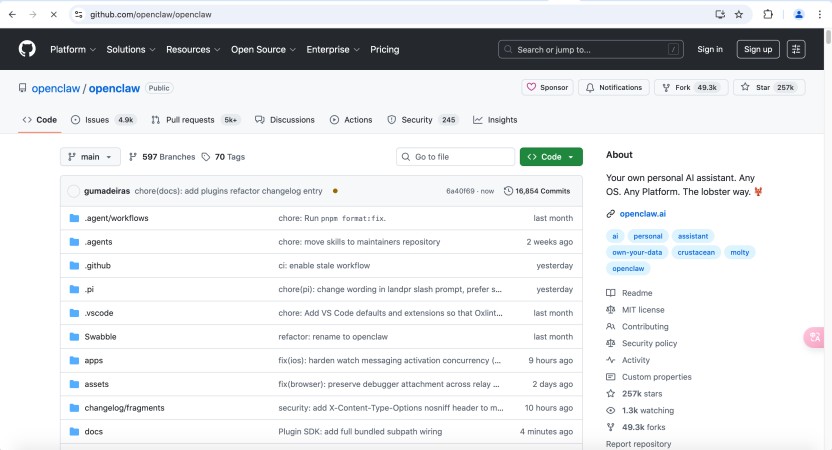Open the browser extensions puzzle icon
The width and height of the screenshot is (832, 450).
click(768, 15)
